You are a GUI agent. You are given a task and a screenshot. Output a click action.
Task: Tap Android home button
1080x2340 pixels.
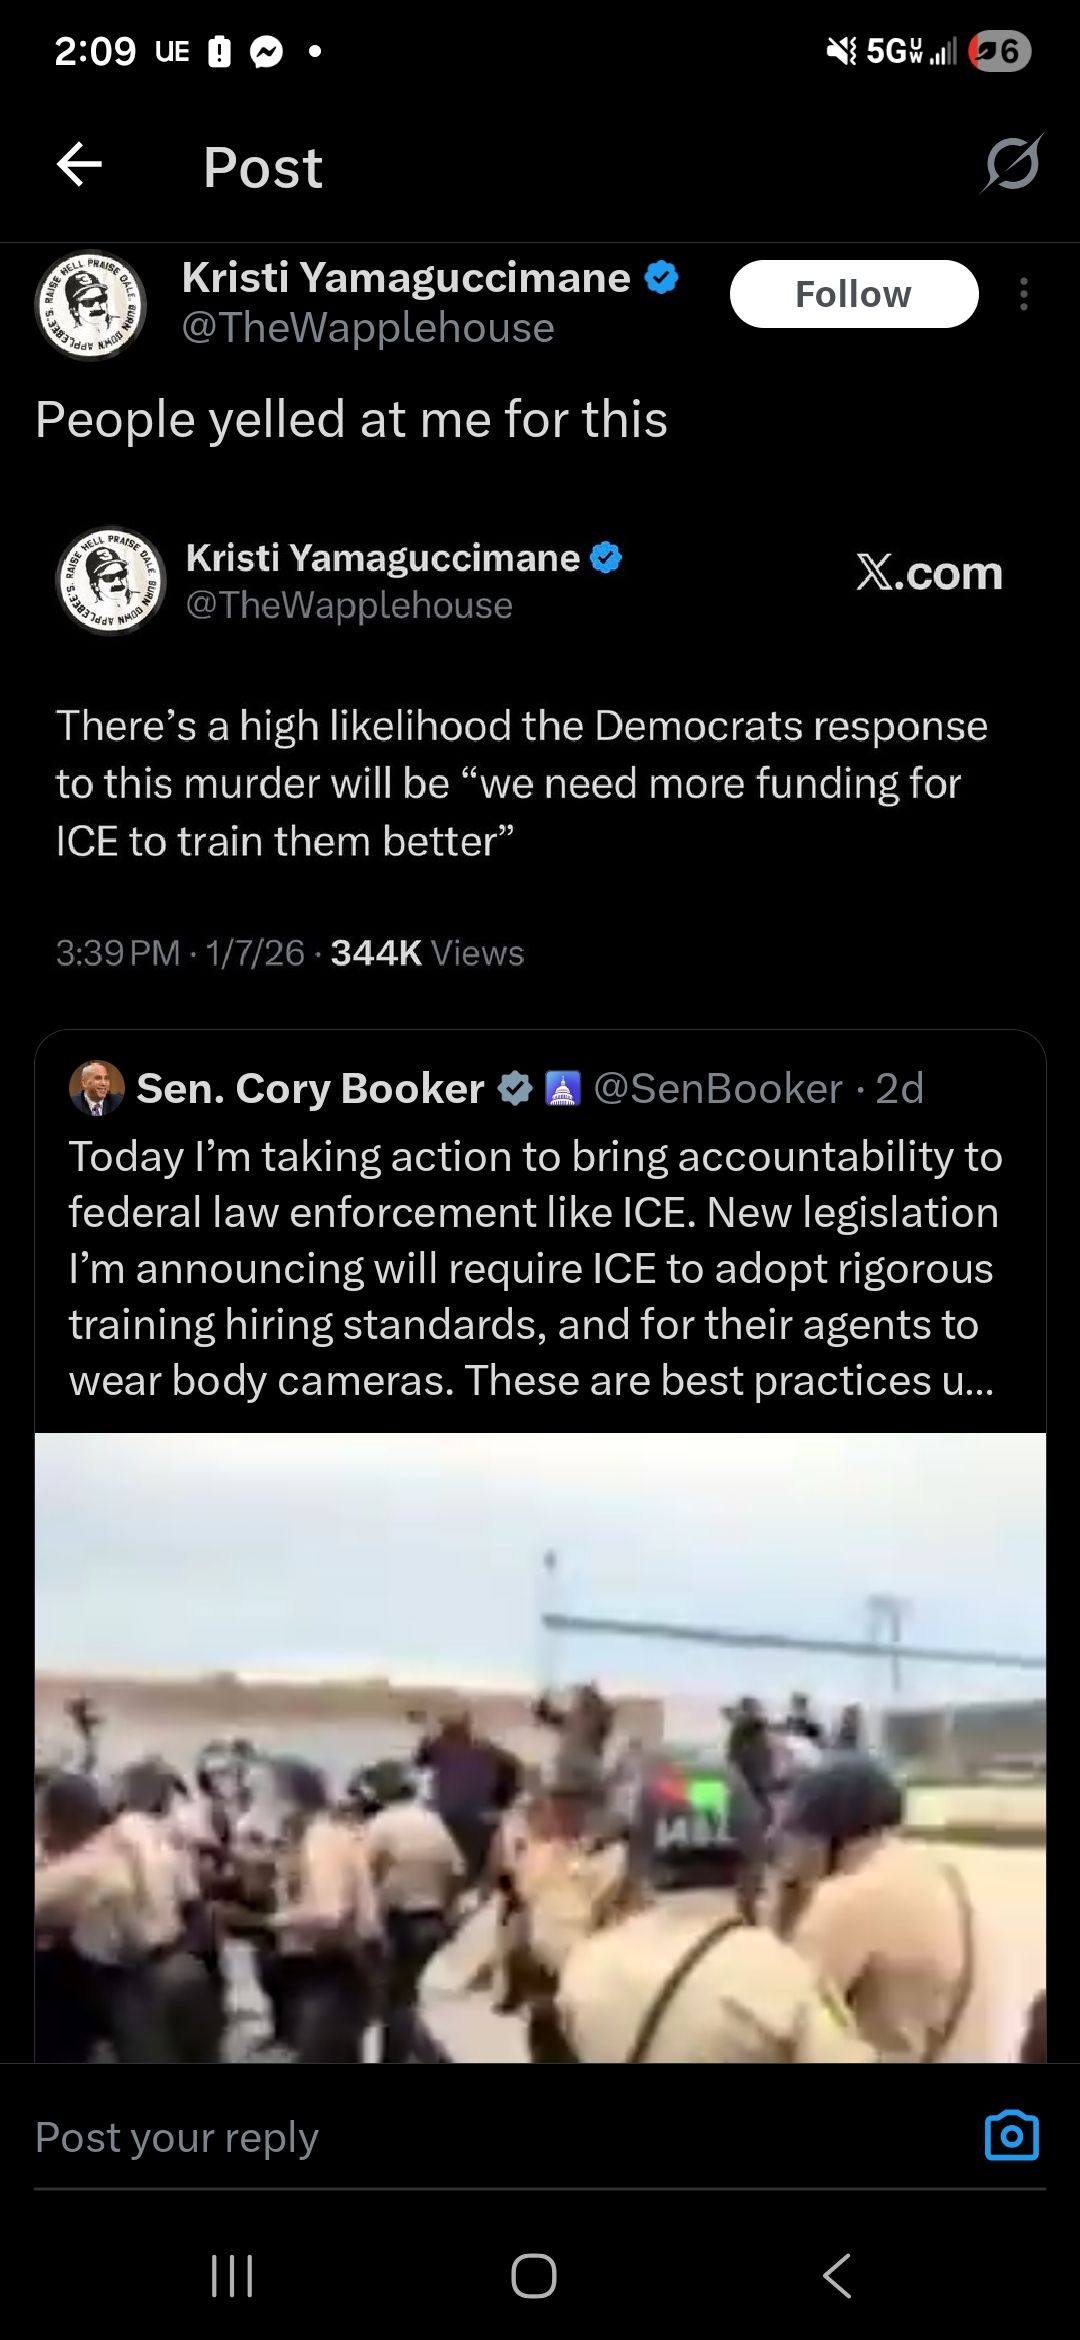tap(533, 2276)
